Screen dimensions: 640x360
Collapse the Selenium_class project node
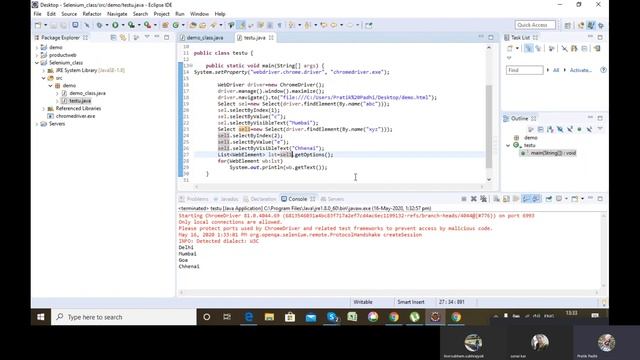point(37,63)
